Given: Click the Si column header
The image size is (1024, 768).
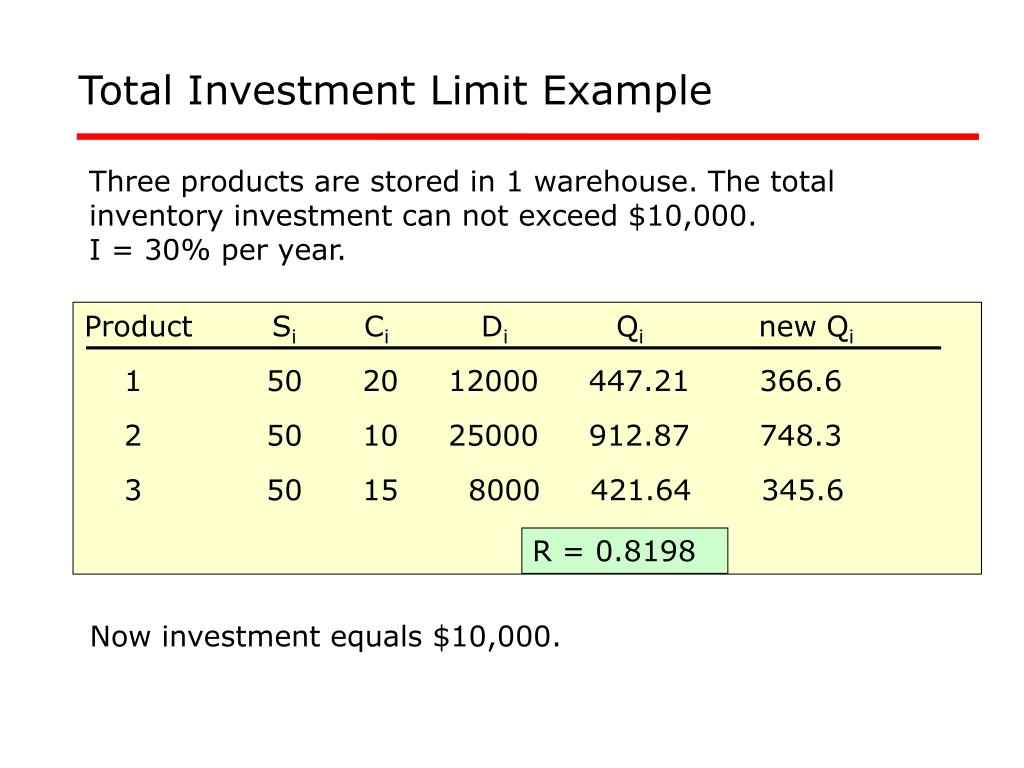Looking at the screenshot, I should pyautogui.click(x=284, y=328).
